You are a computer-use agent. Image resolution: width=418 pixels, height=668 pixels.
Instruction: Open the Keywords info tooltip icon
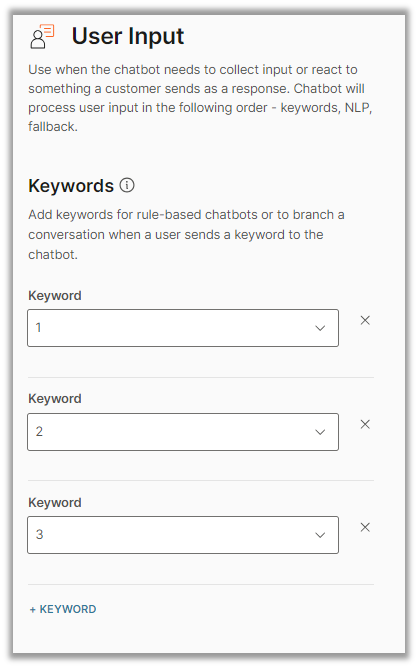[127, 185]
